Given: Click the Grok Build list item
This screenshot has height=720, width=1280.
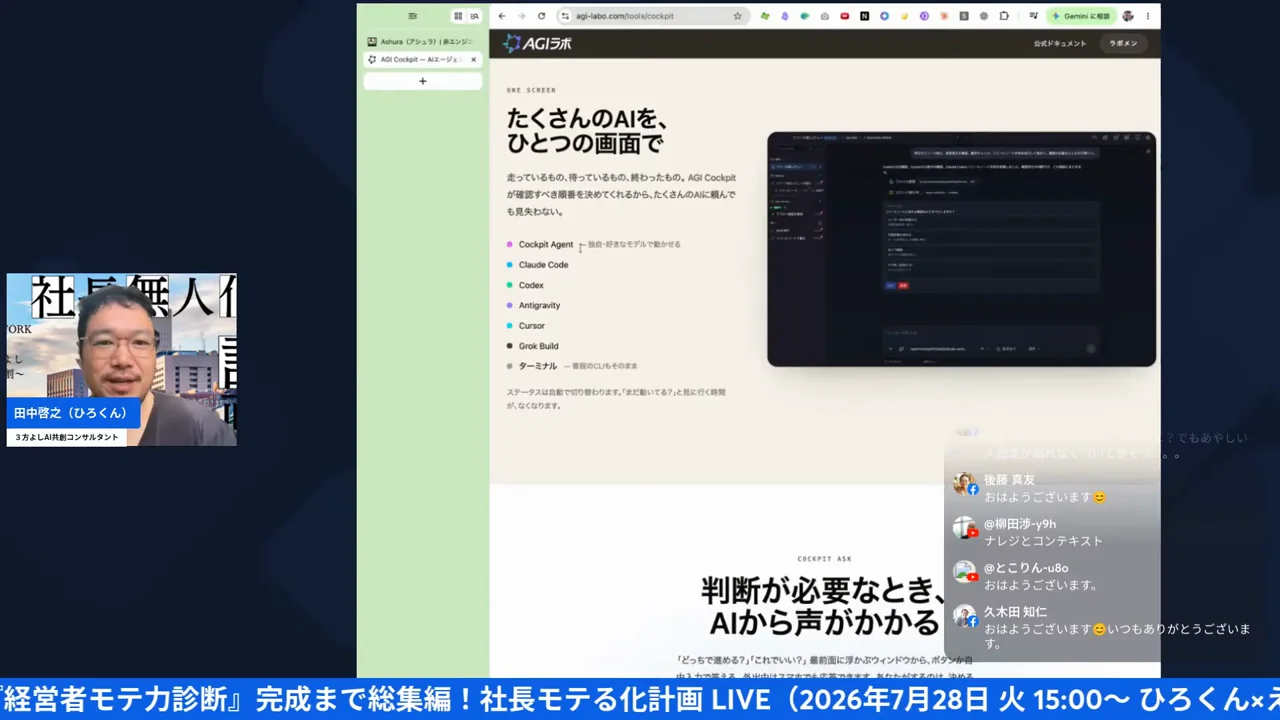Looking at the screenshot, I should (x=538, y=346).
